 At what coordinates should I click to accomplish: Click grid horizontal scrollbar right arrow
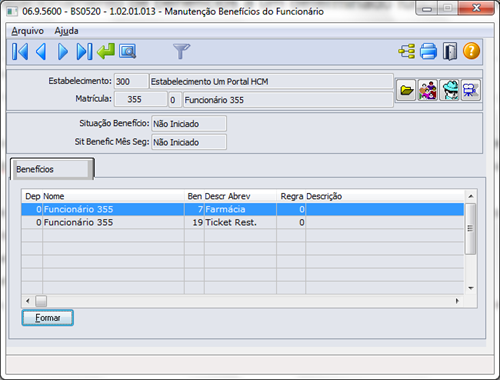(457, 301)
